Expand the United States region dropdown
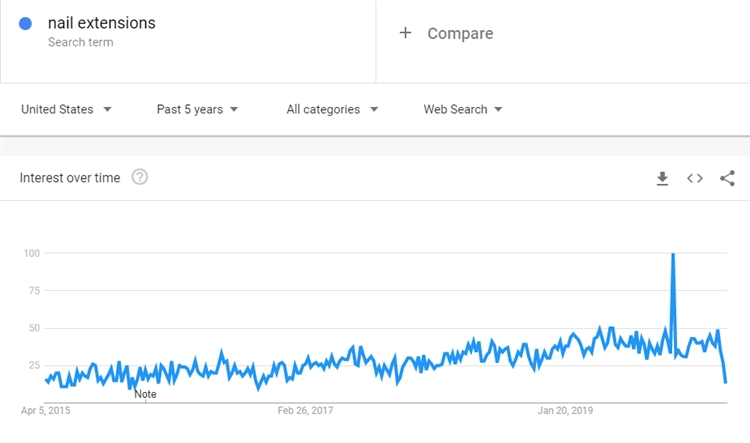This screenshot has height=443, width=750. click(x=66, y=109)
